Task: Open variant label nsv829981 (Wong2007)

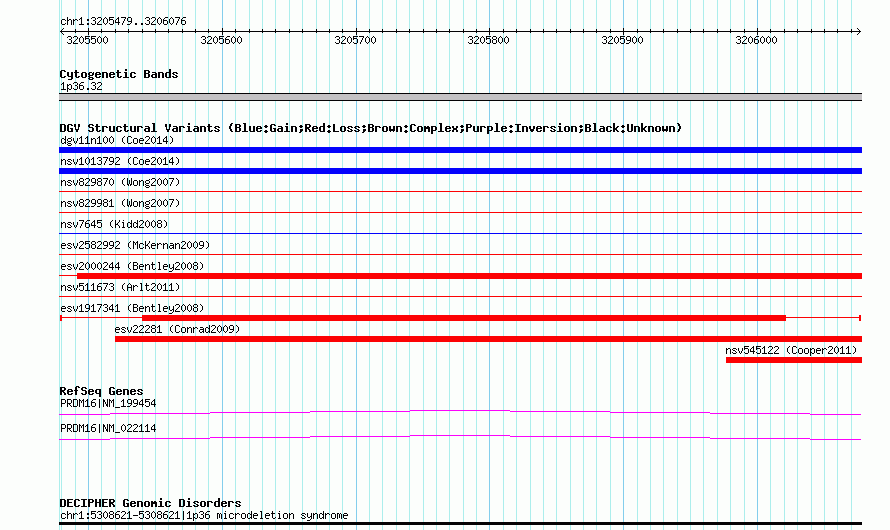Action: tap(120, 203)
